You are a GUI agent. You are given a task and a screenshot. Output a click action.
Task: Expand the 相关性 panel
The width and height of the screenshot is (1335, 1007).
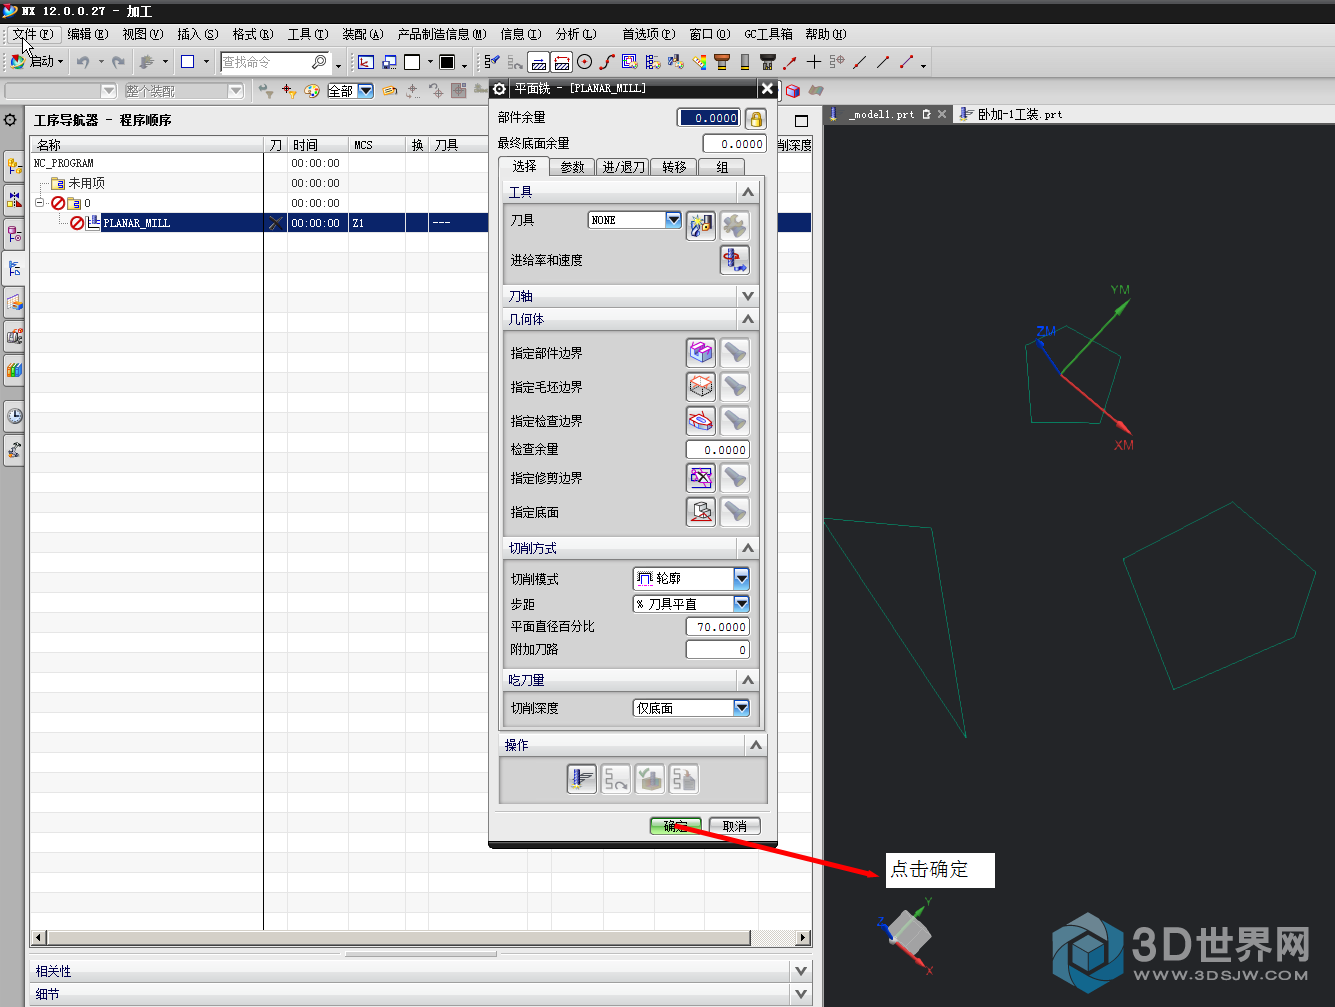click(x=800, y=971)
